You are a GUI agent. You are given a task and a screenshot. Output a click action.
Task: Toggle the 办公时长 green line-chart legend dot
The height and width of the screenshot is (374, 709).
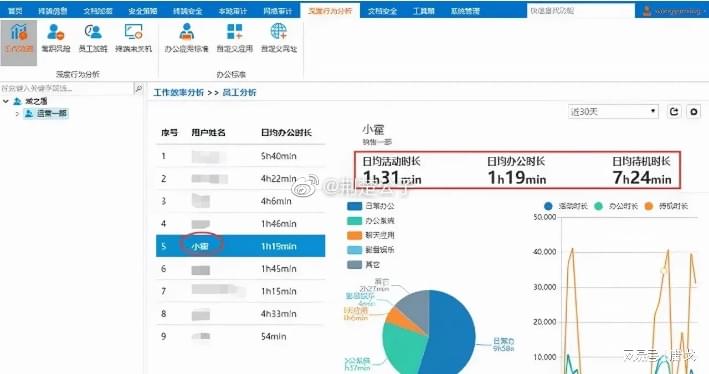[x=599, y=206]
